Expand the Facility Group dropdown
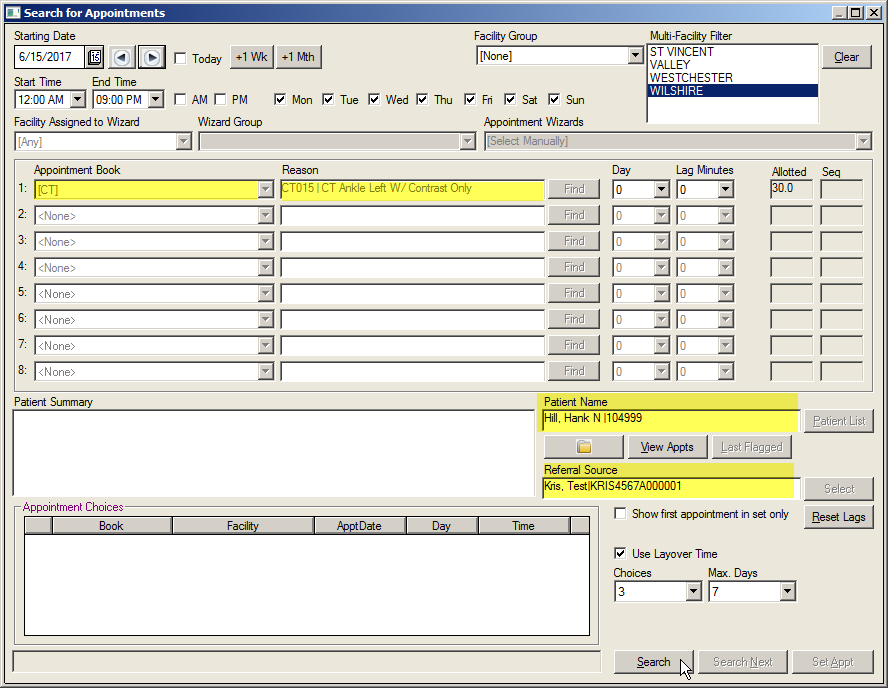Screen dimensions: 888x688 [635, 56]
